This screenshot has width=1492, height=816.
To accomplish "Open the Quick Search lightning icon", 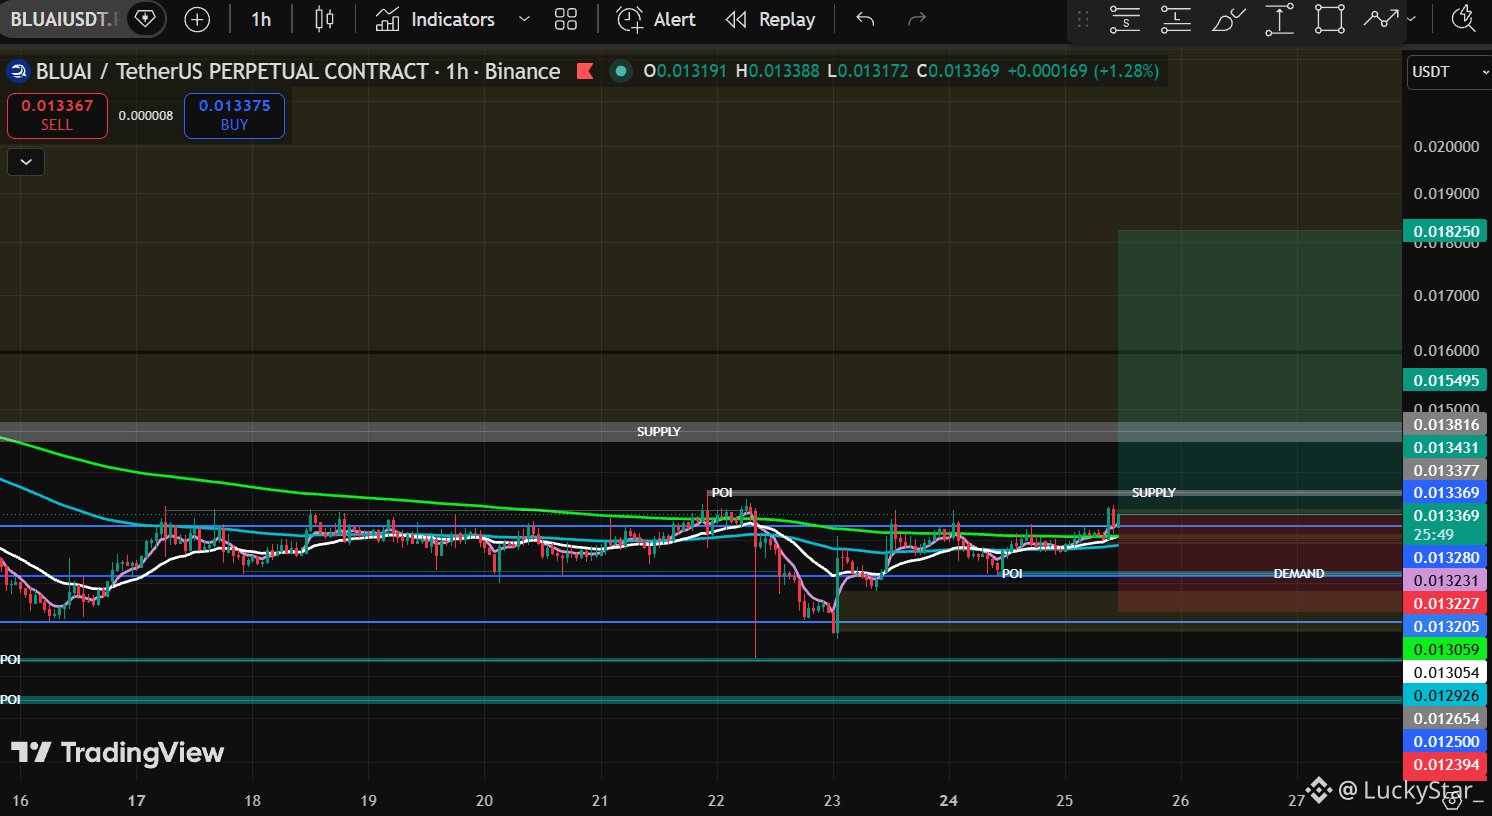I will tap(1463, 19).
